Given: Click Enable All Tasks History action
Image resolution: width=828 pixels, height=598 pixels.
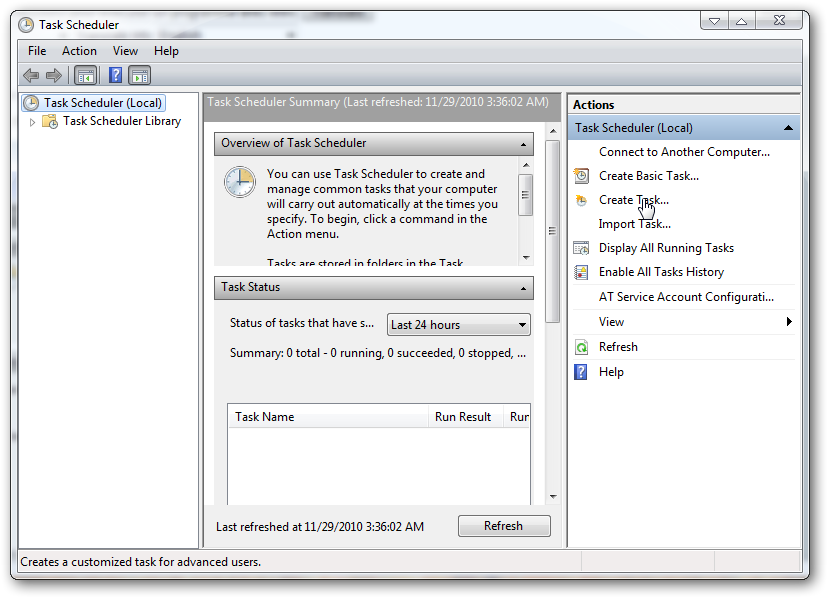Looking at the screenshot, I should click(661, 272).
